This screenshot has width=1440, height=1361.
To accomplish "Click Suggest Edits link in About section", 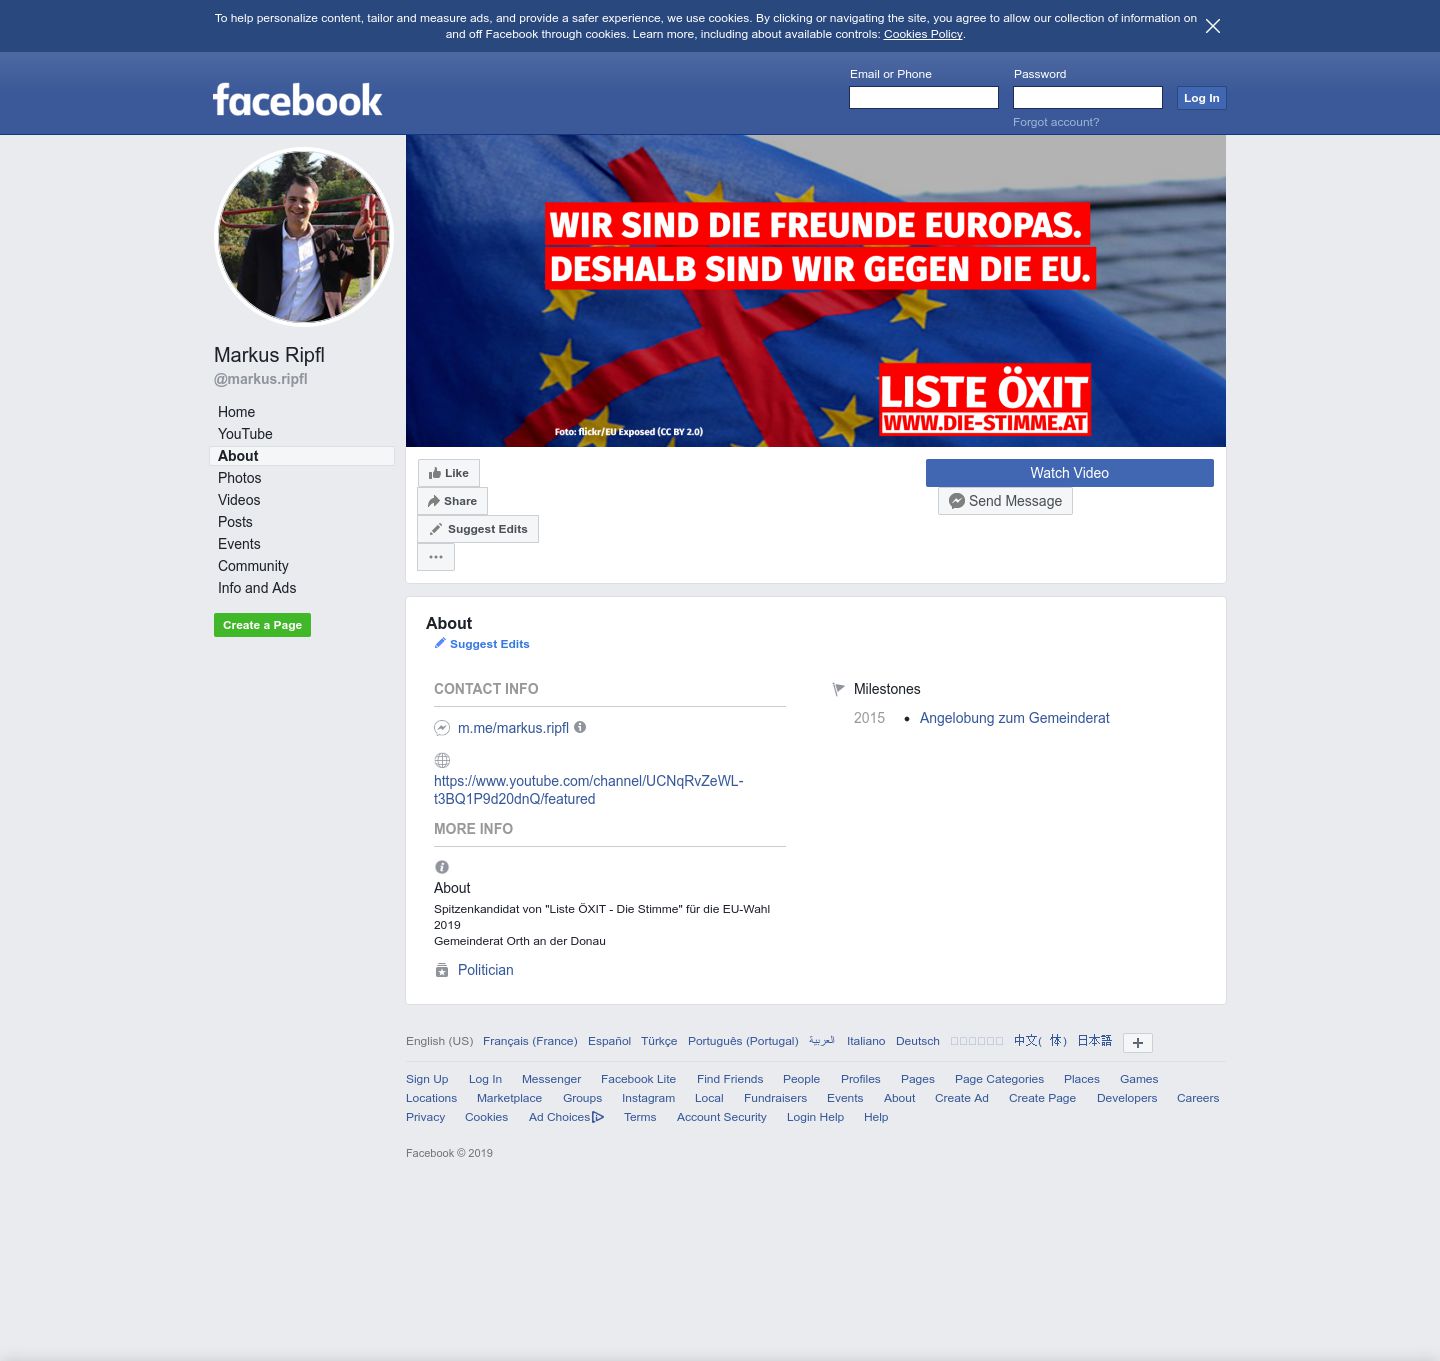I will [490, 644].
